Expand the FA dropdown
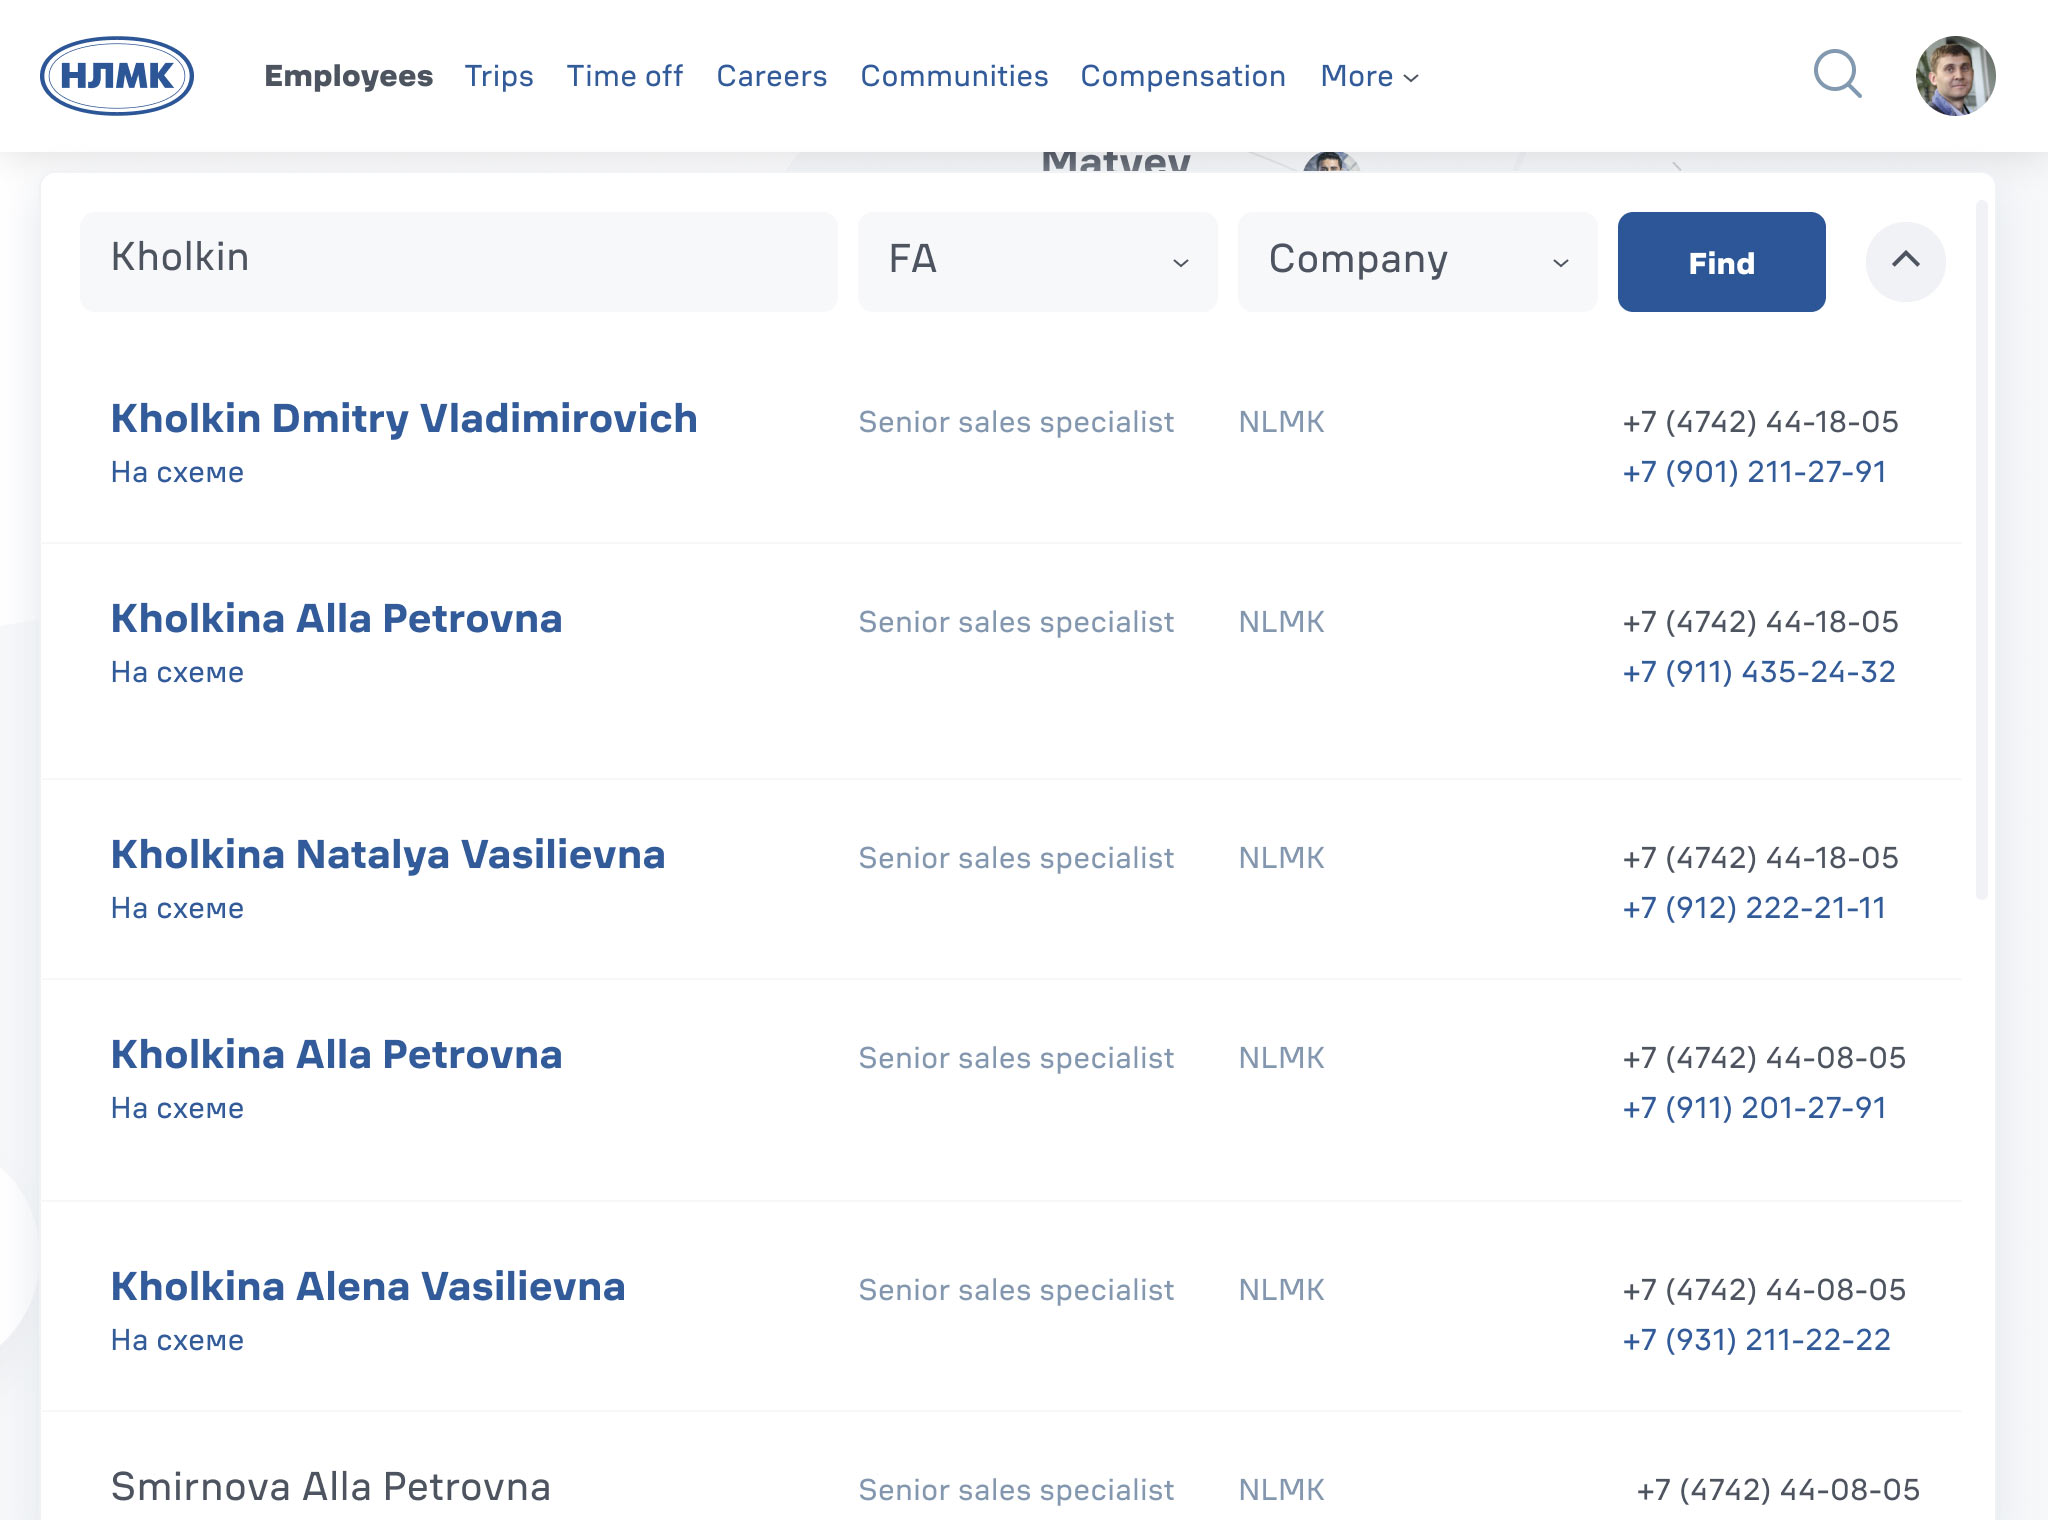Screen dimensions: 2048x1520 click(x=1037, y=261)
